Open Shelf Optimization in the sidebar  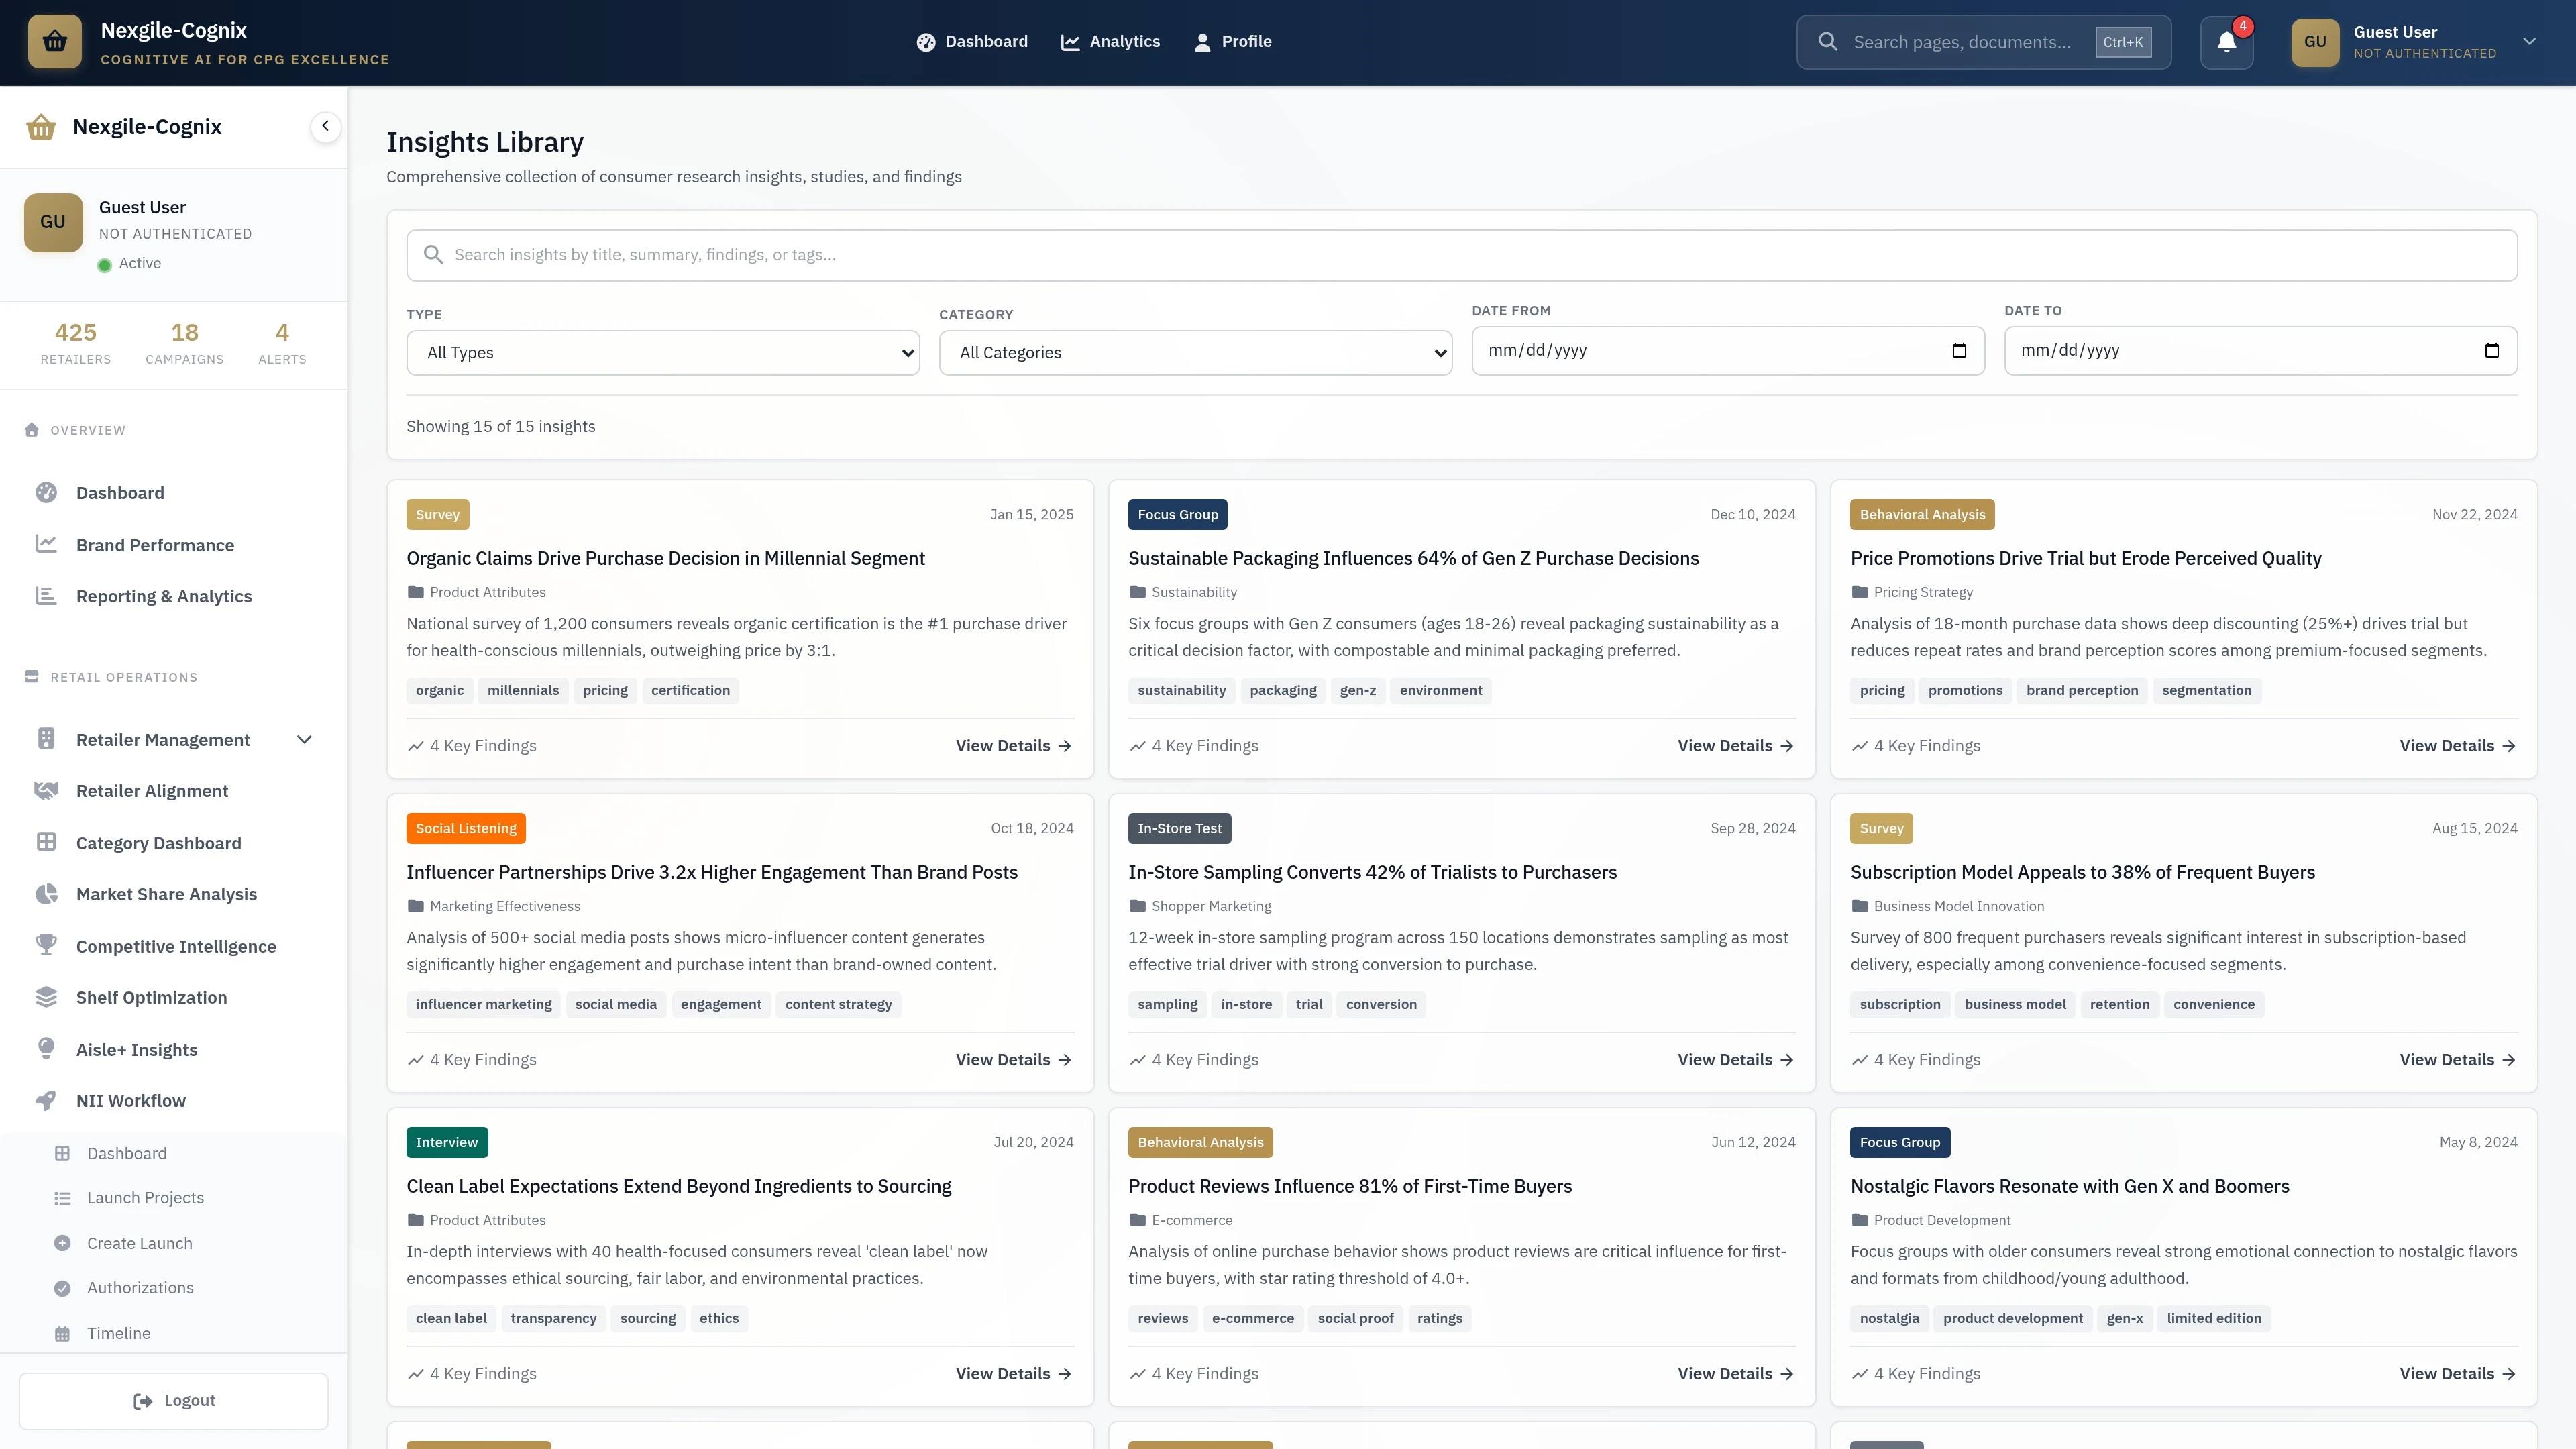tap(151, 997)
